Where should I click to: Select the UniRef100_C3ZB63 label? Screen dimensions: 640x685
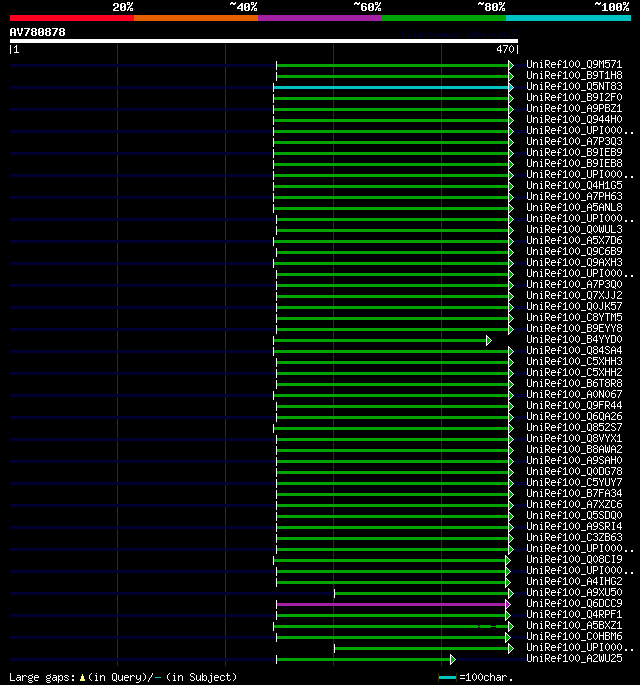(x=574, y=538)
